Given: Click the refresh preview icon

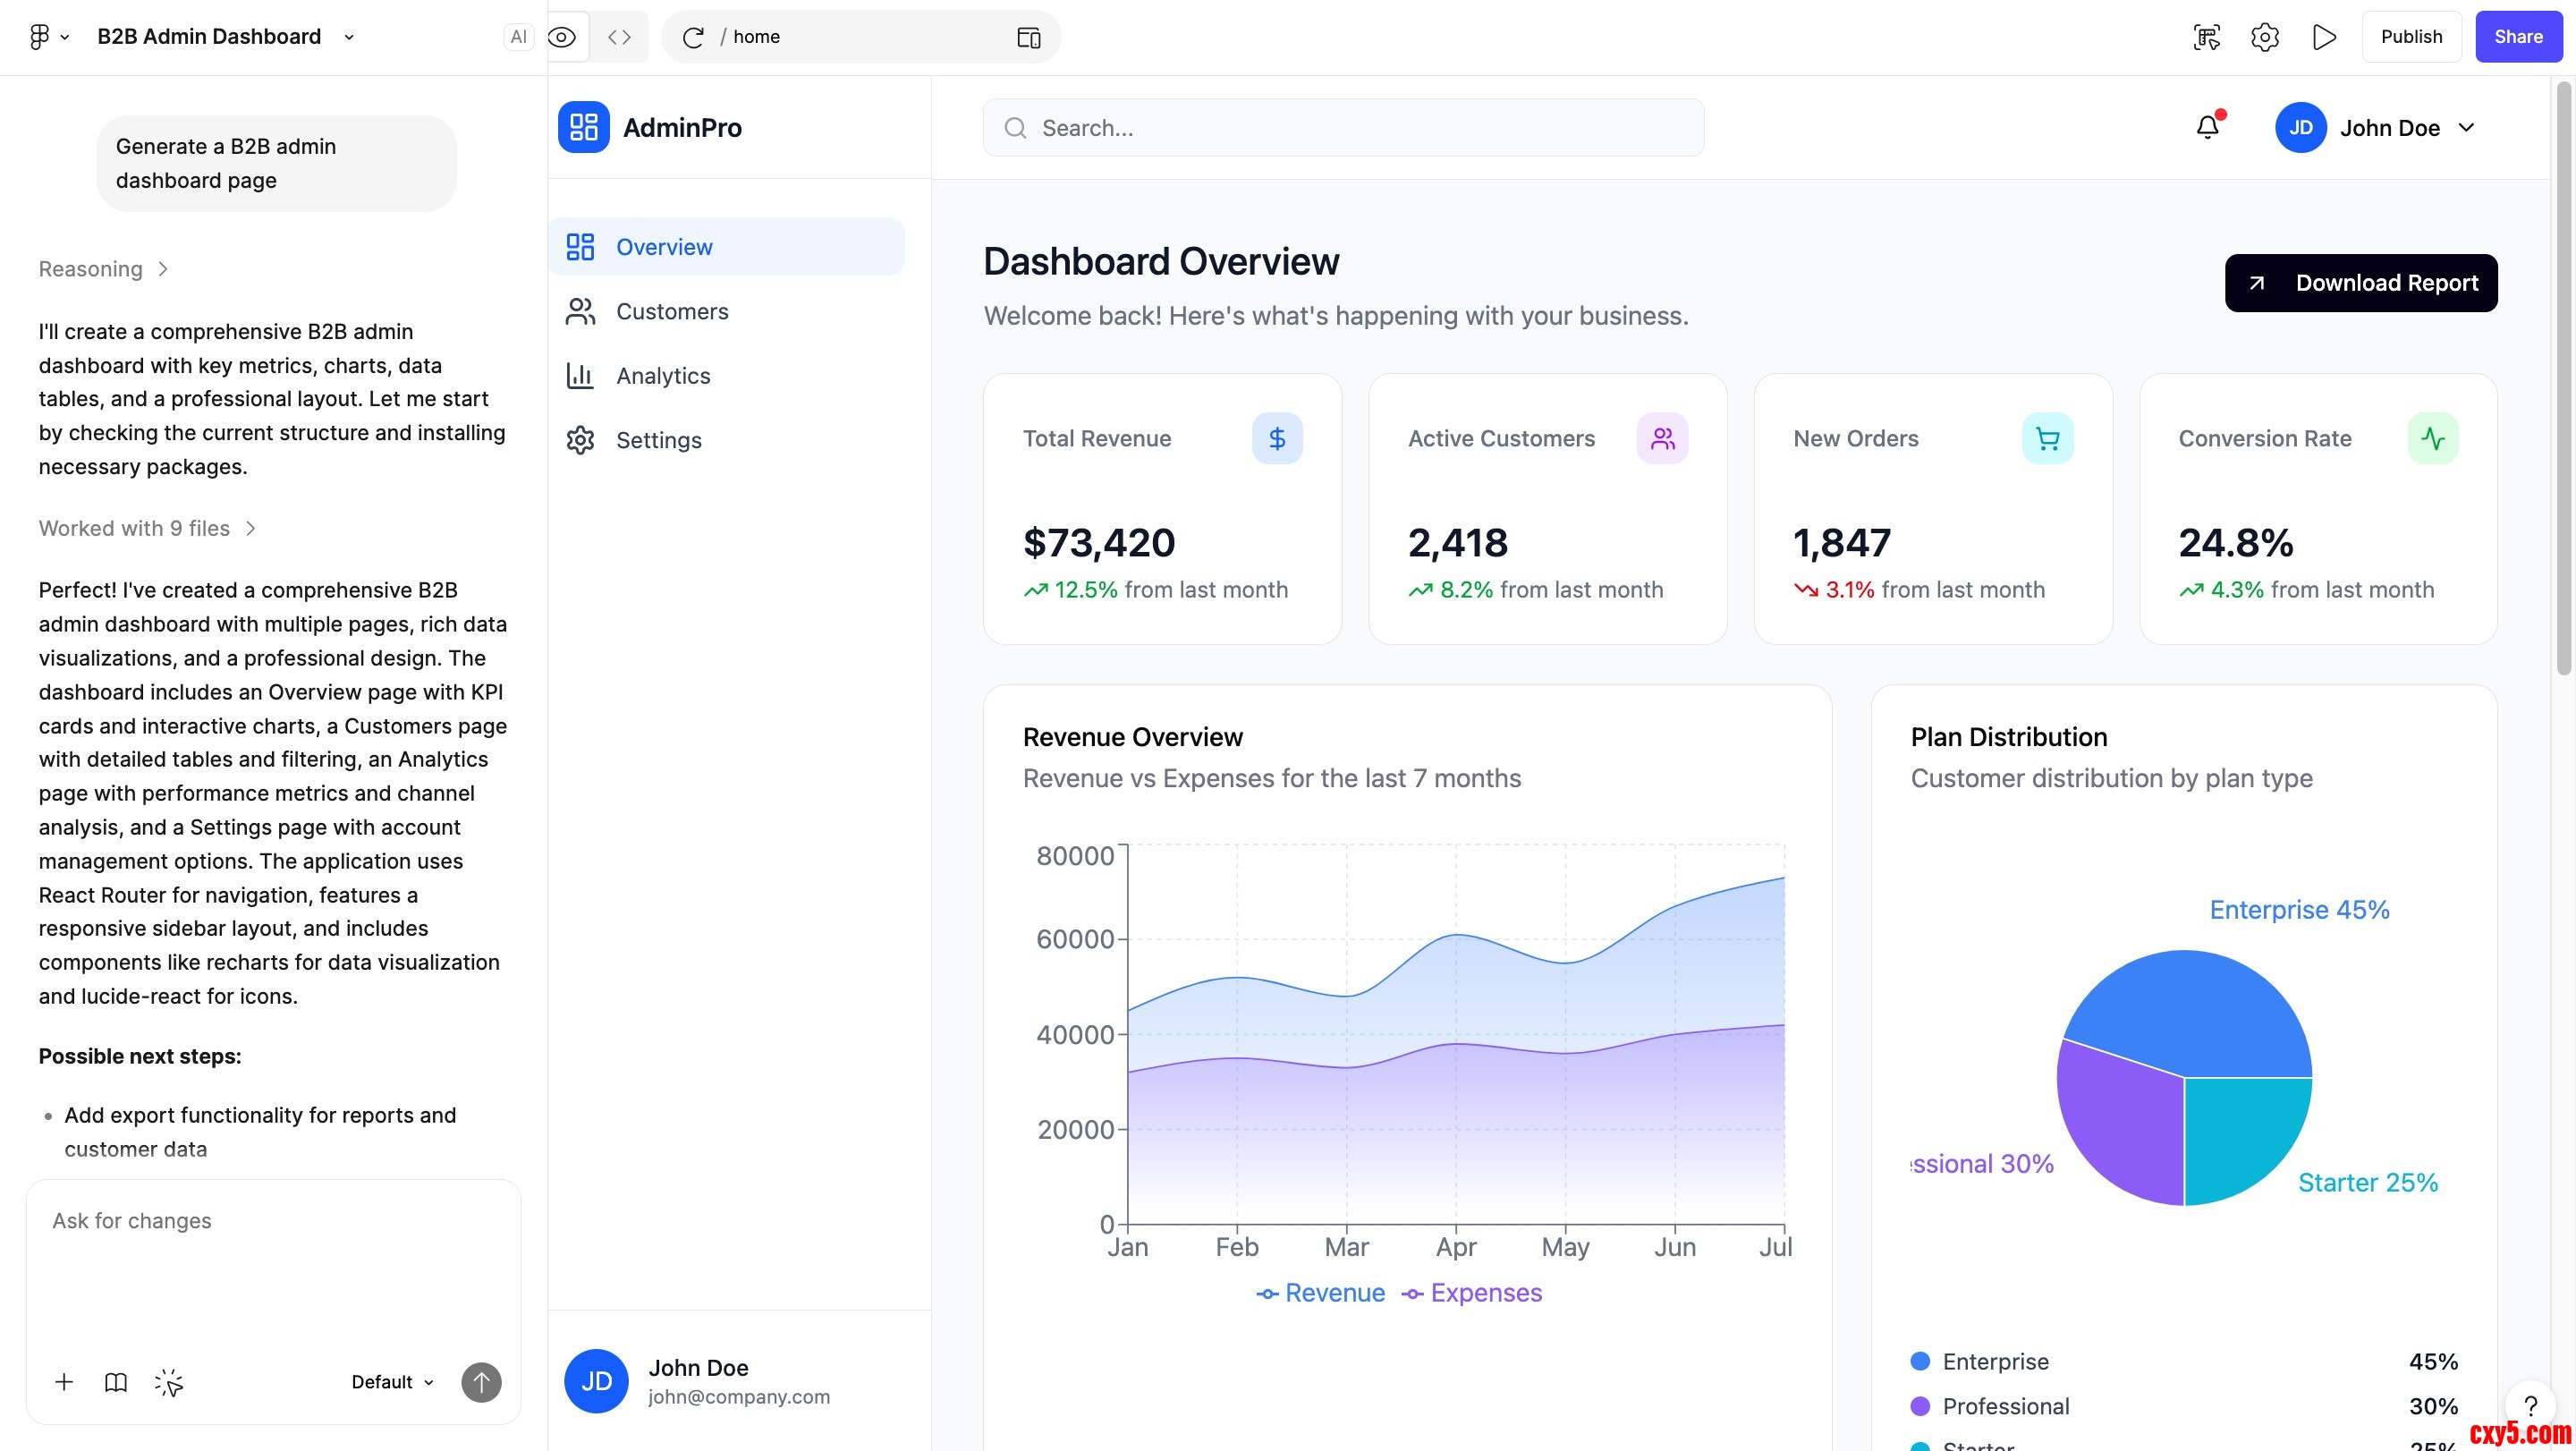Looking at the screenshot, I should (693, 37).
